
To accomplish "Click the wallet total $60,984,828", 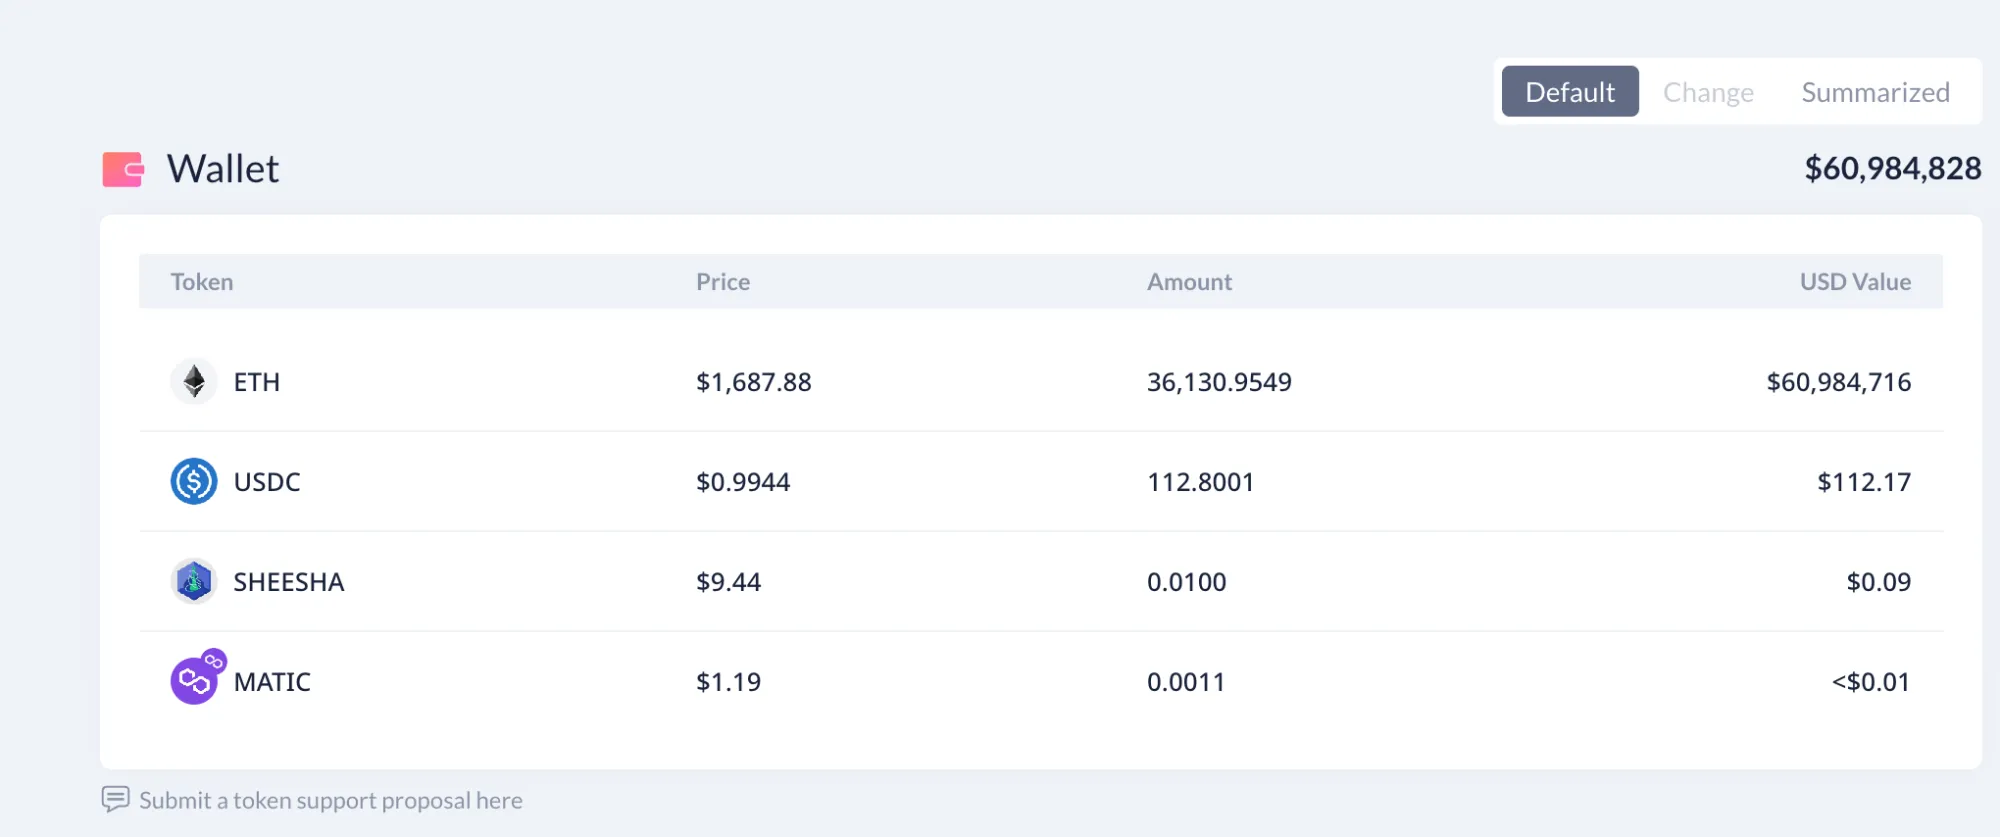I will [x=1892, y=168].
